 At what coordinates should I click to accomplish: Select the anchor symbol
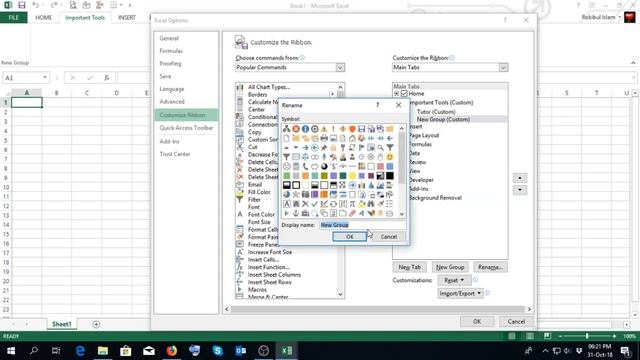click(296, 213)
